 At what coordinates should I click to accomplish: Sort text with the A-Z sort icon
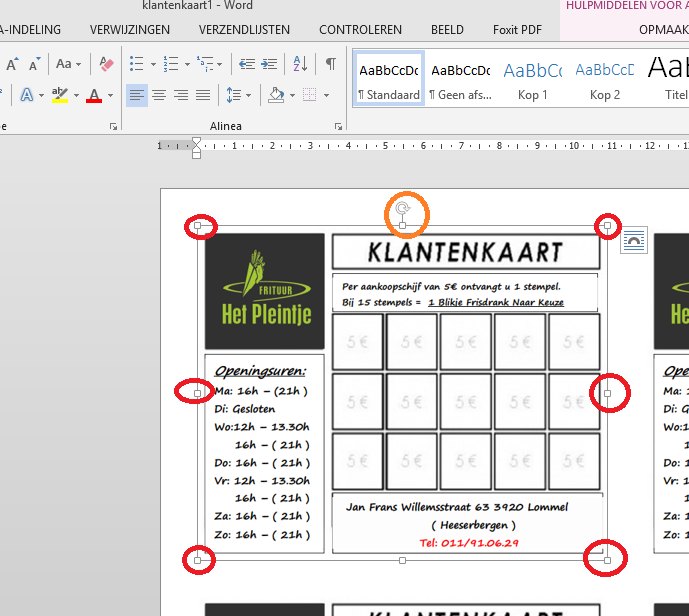point(300,64)
